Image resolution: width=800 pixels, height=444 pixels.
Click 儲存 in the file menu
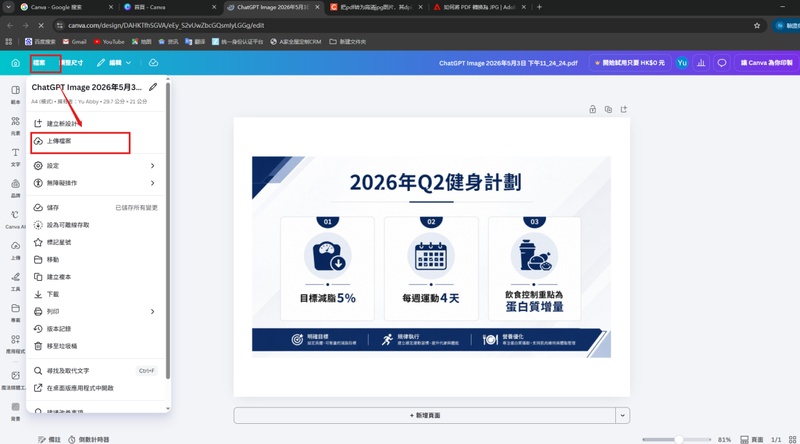pos(96,208)
